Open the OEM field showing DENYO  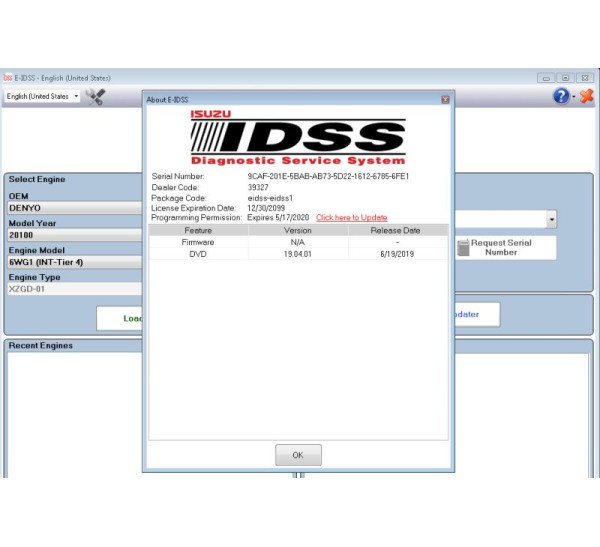coord(74,208)
